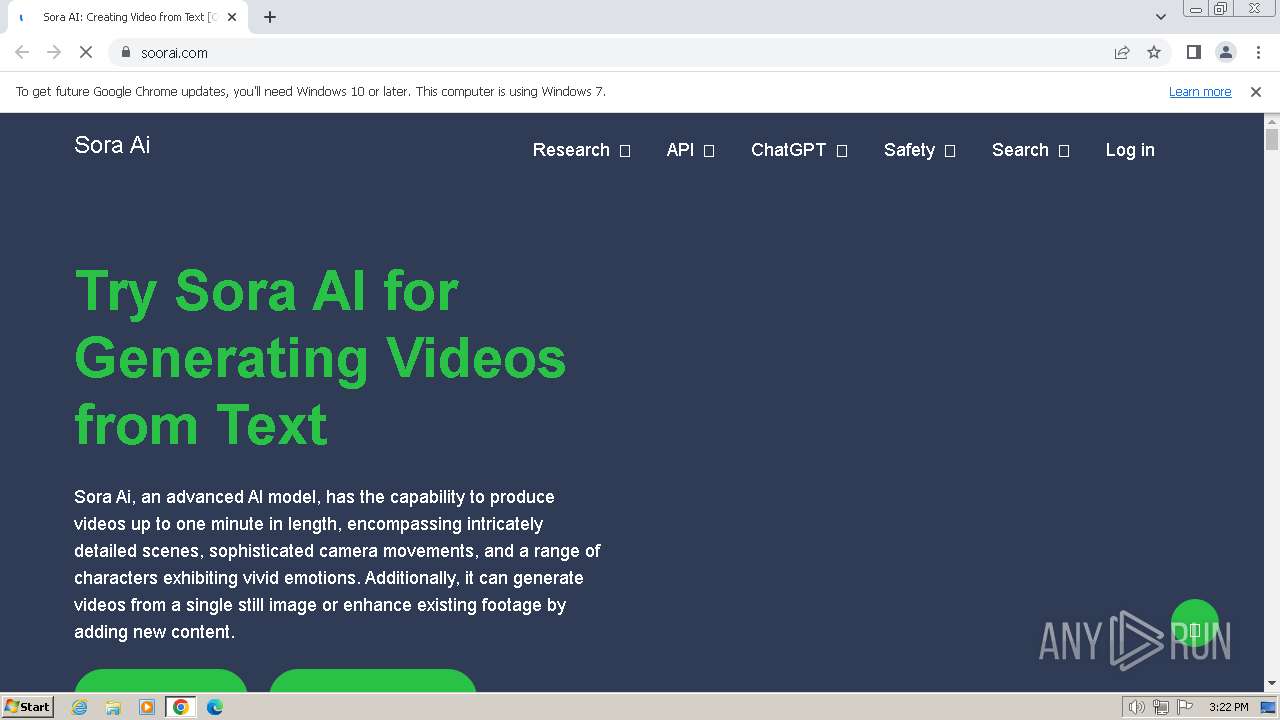Screen dimensions: 1280x720
Task: Open the Action Center flag icon
Action: pos(1185,707)
